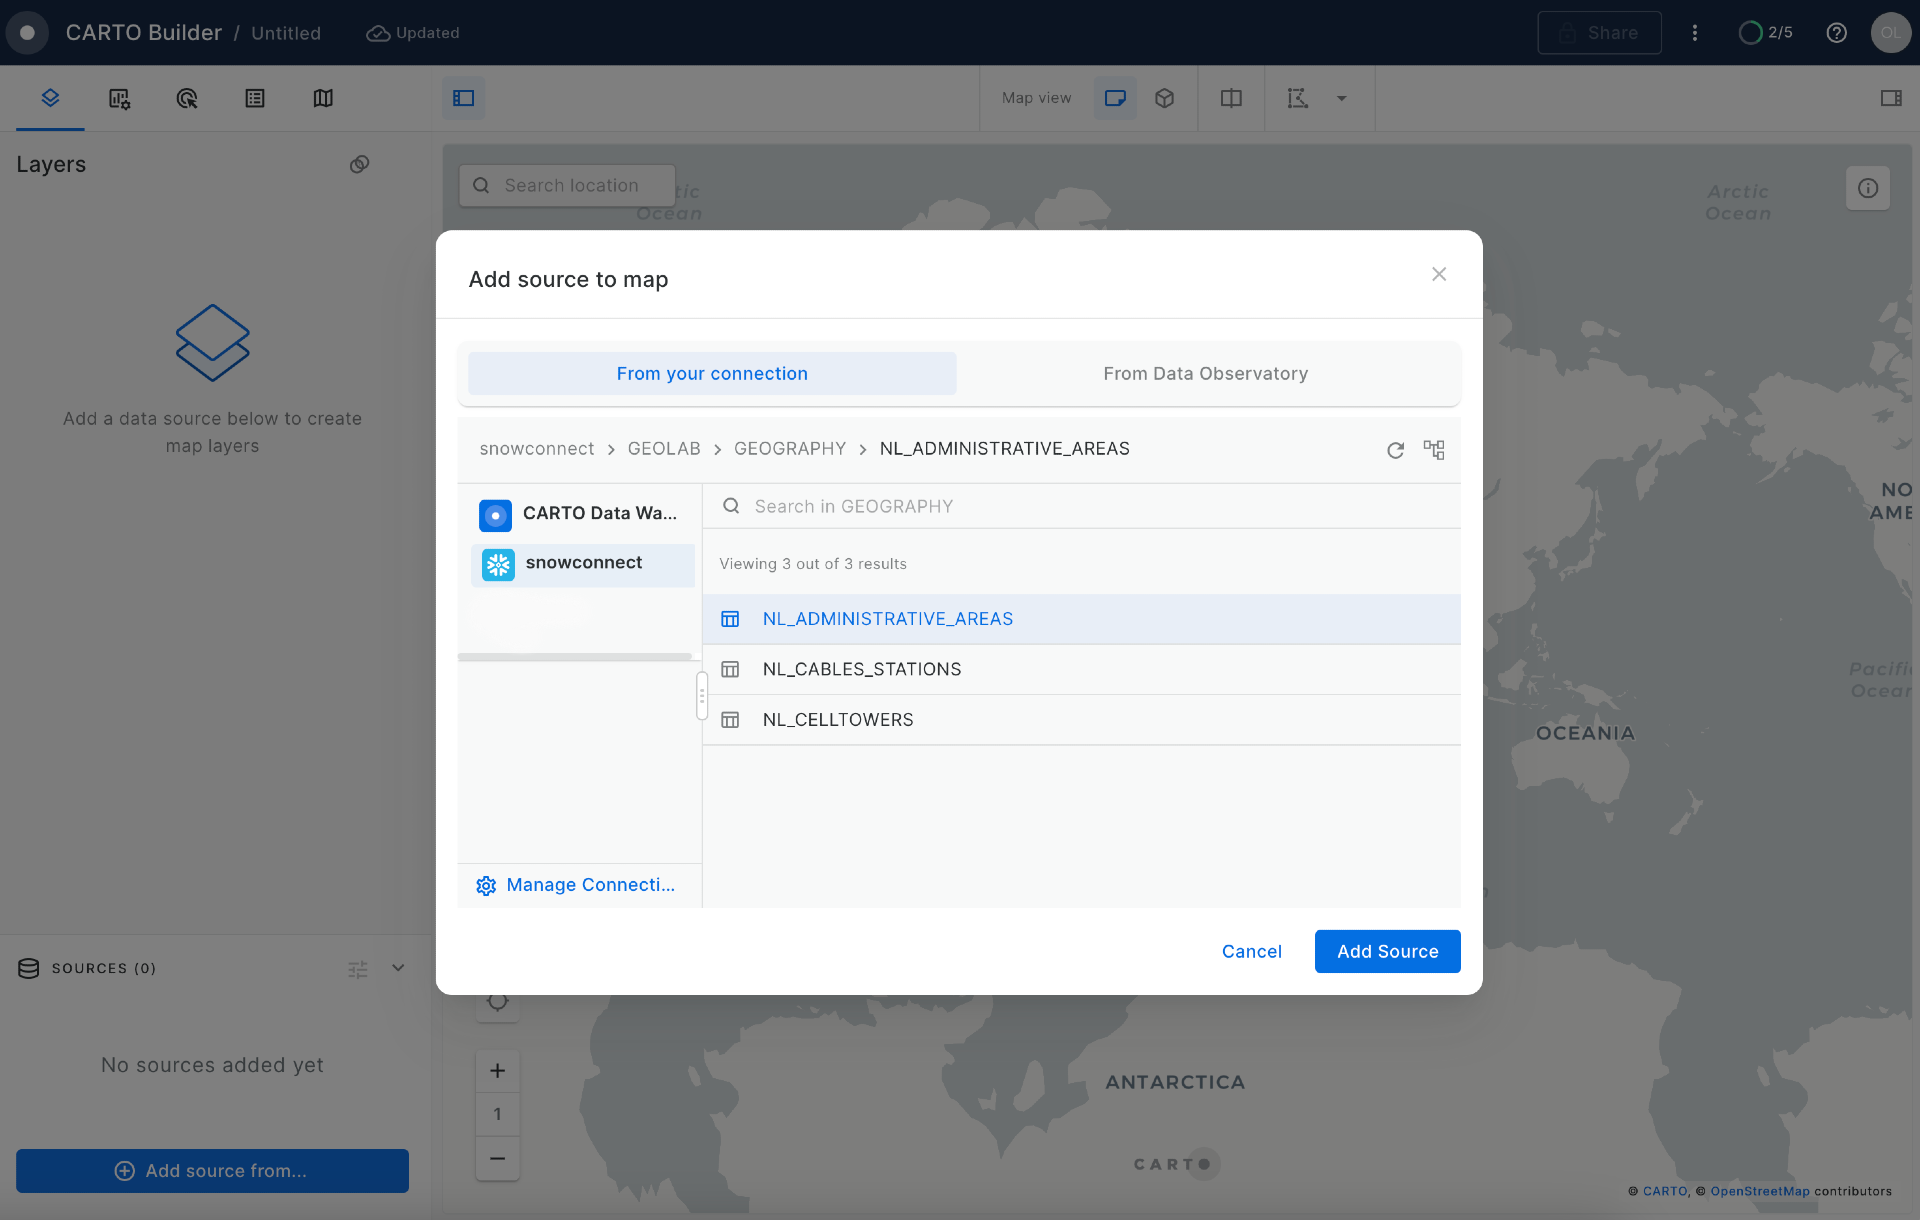Image resolution: width=1920 pixels, height=1220 pixels.
Task: Open the Legend tab icon in the sidebar
Action: (x=255, y=98)
